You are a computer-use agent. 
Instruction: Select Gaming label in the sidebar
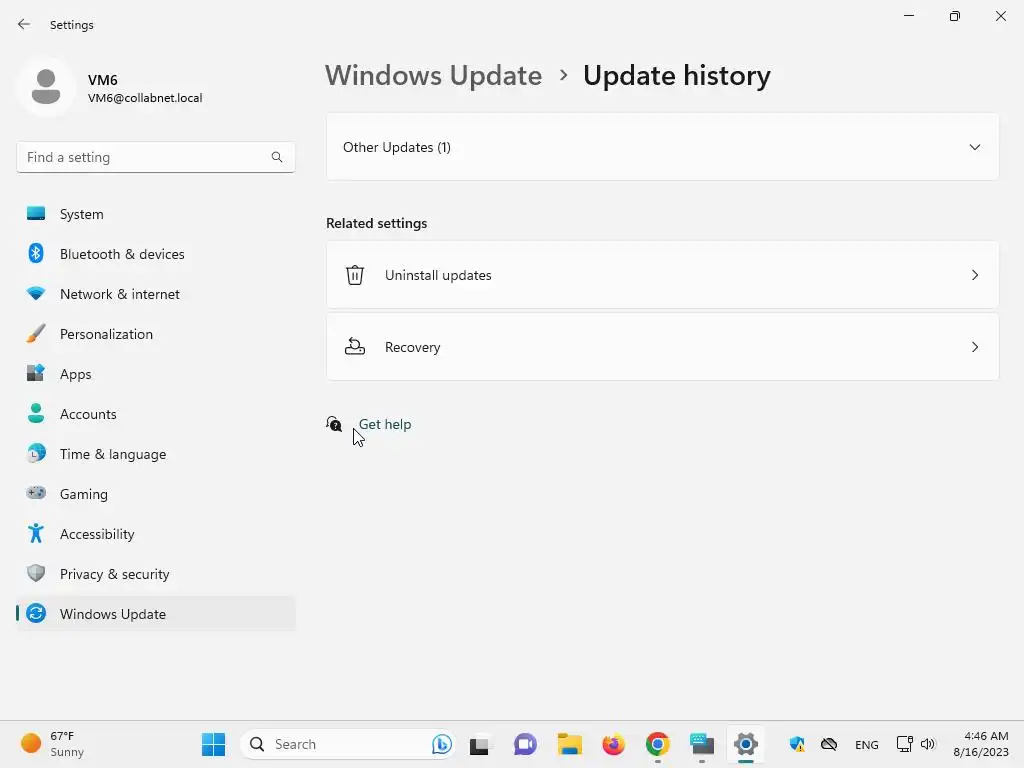(84, 494)
